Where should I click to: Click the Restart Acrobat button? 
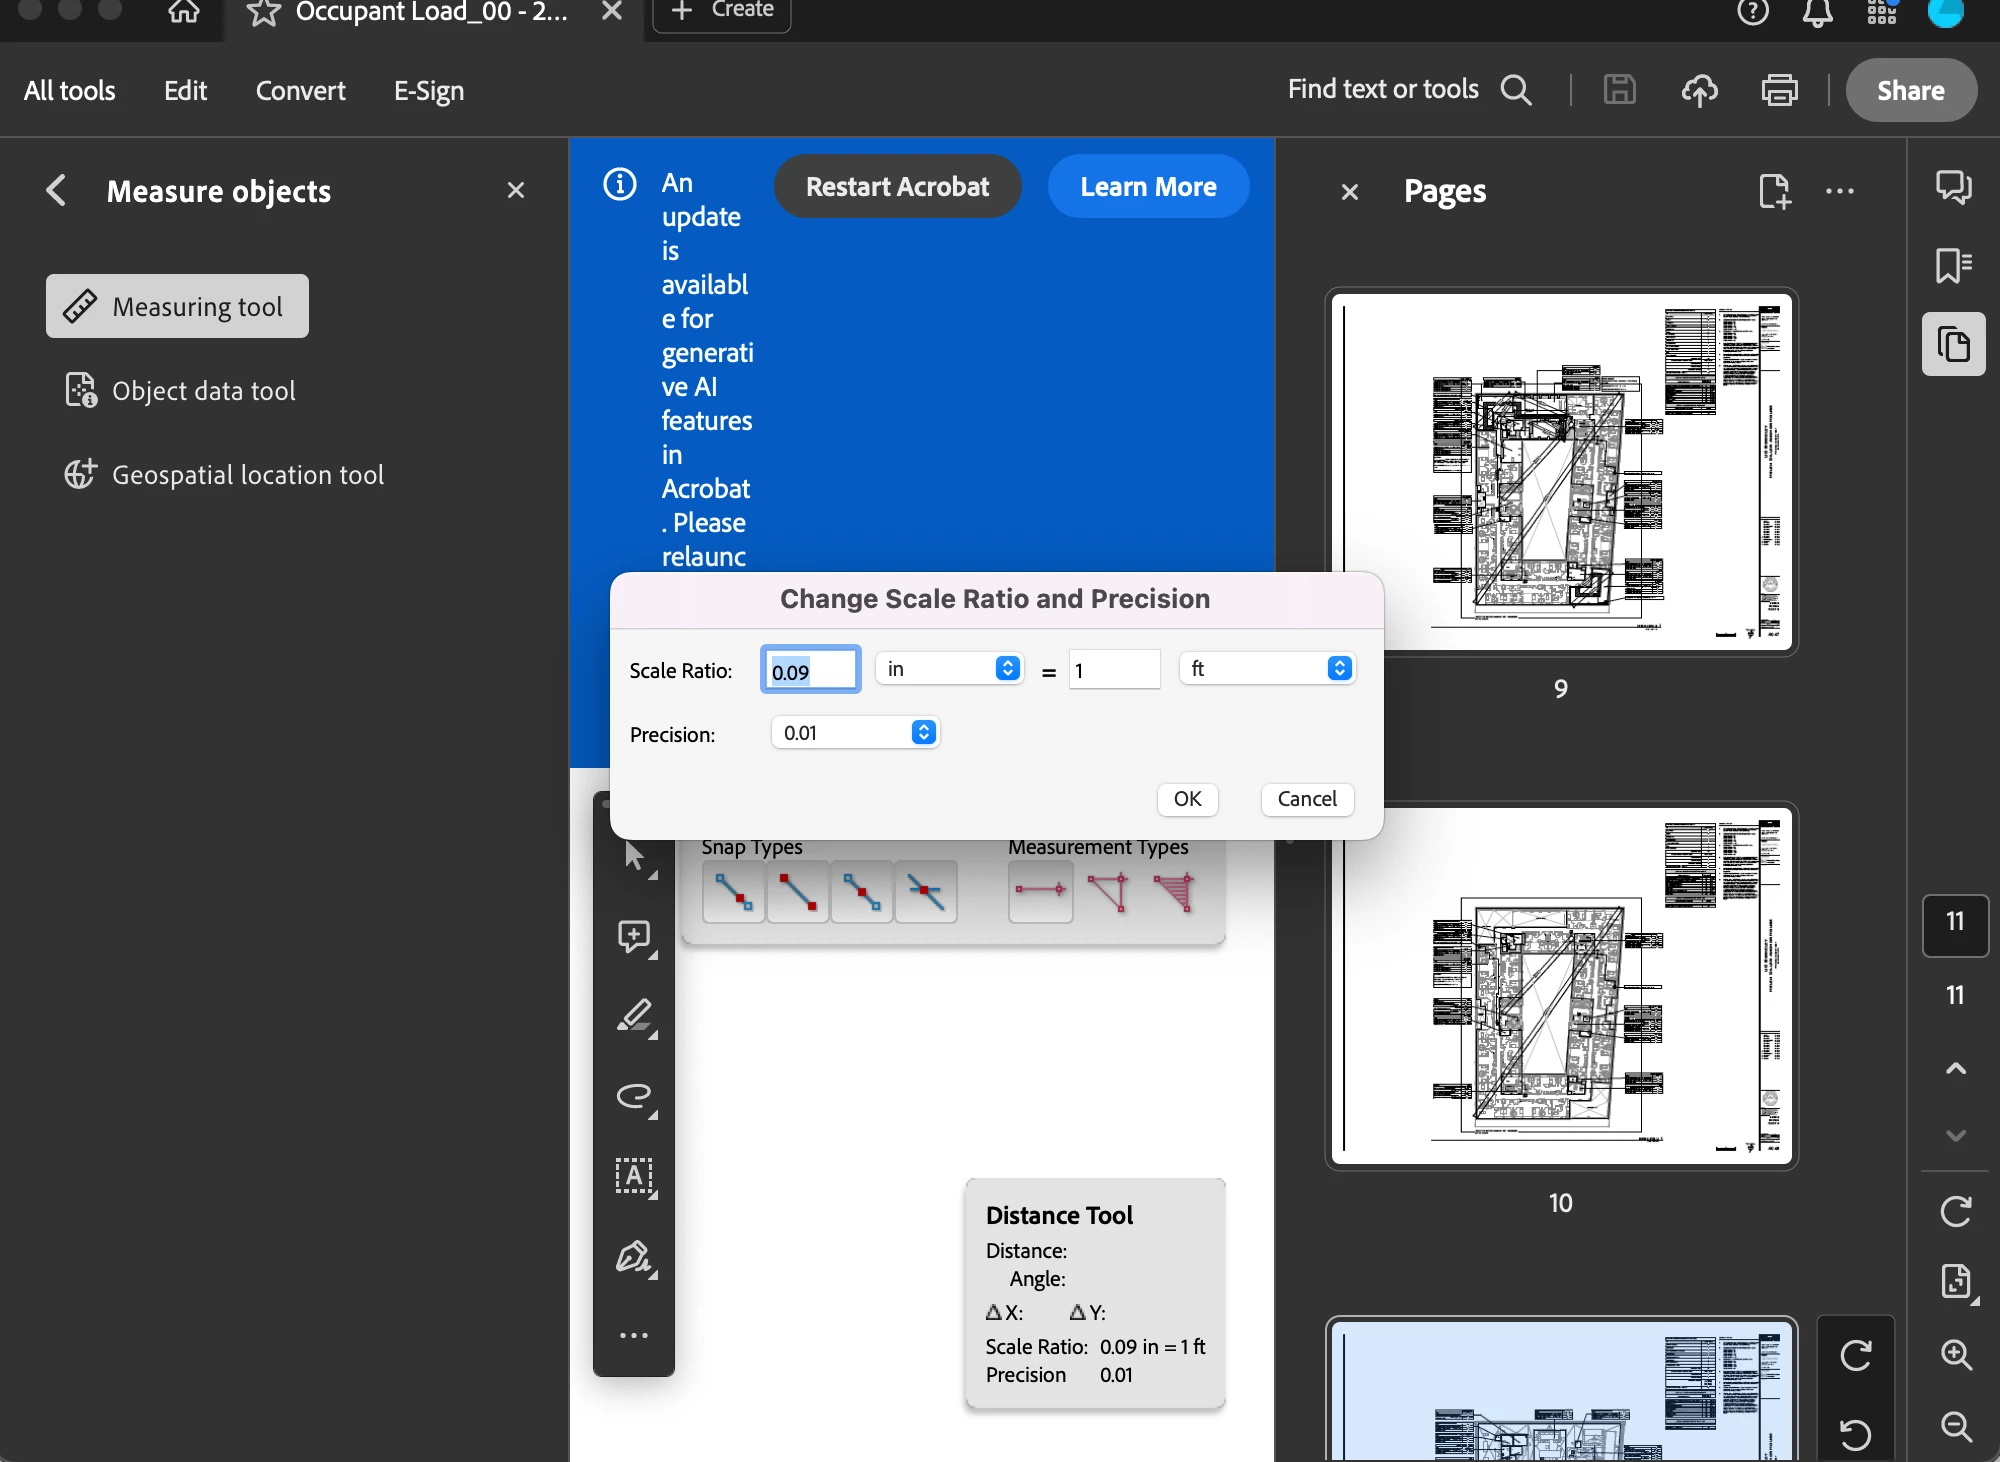click(897, 186)
